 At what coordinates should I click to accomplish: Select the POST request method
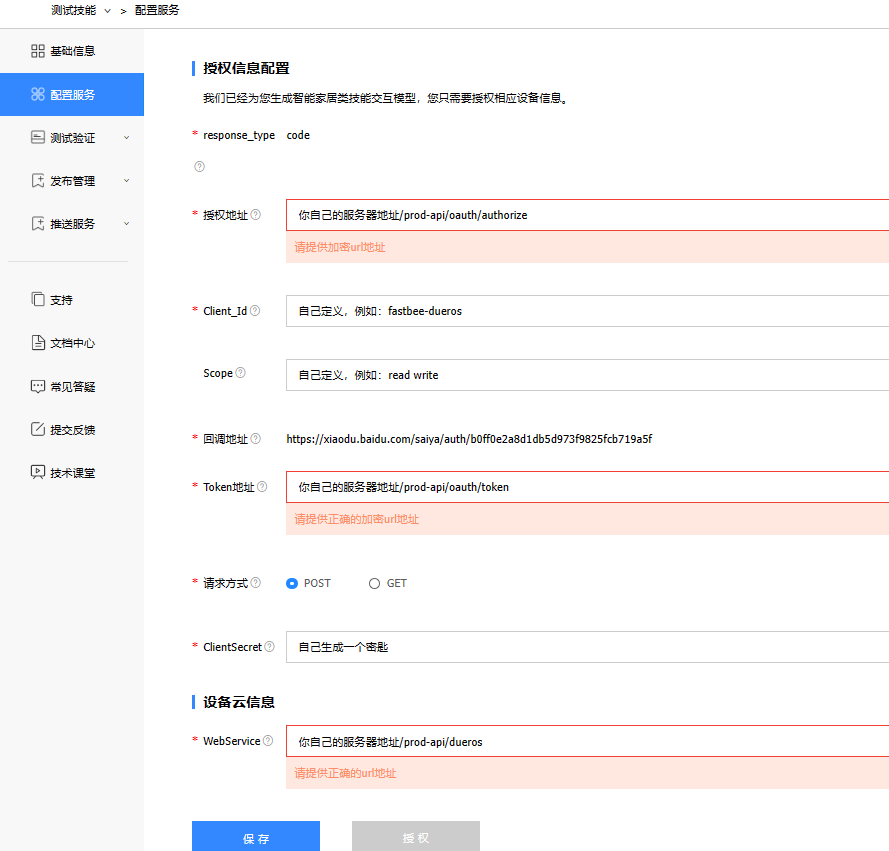[x=292, y=583]
